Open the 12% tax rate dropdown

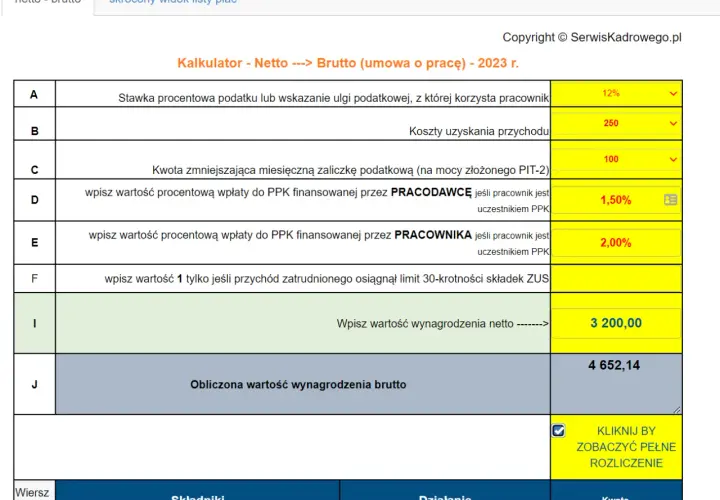point(616,93)
